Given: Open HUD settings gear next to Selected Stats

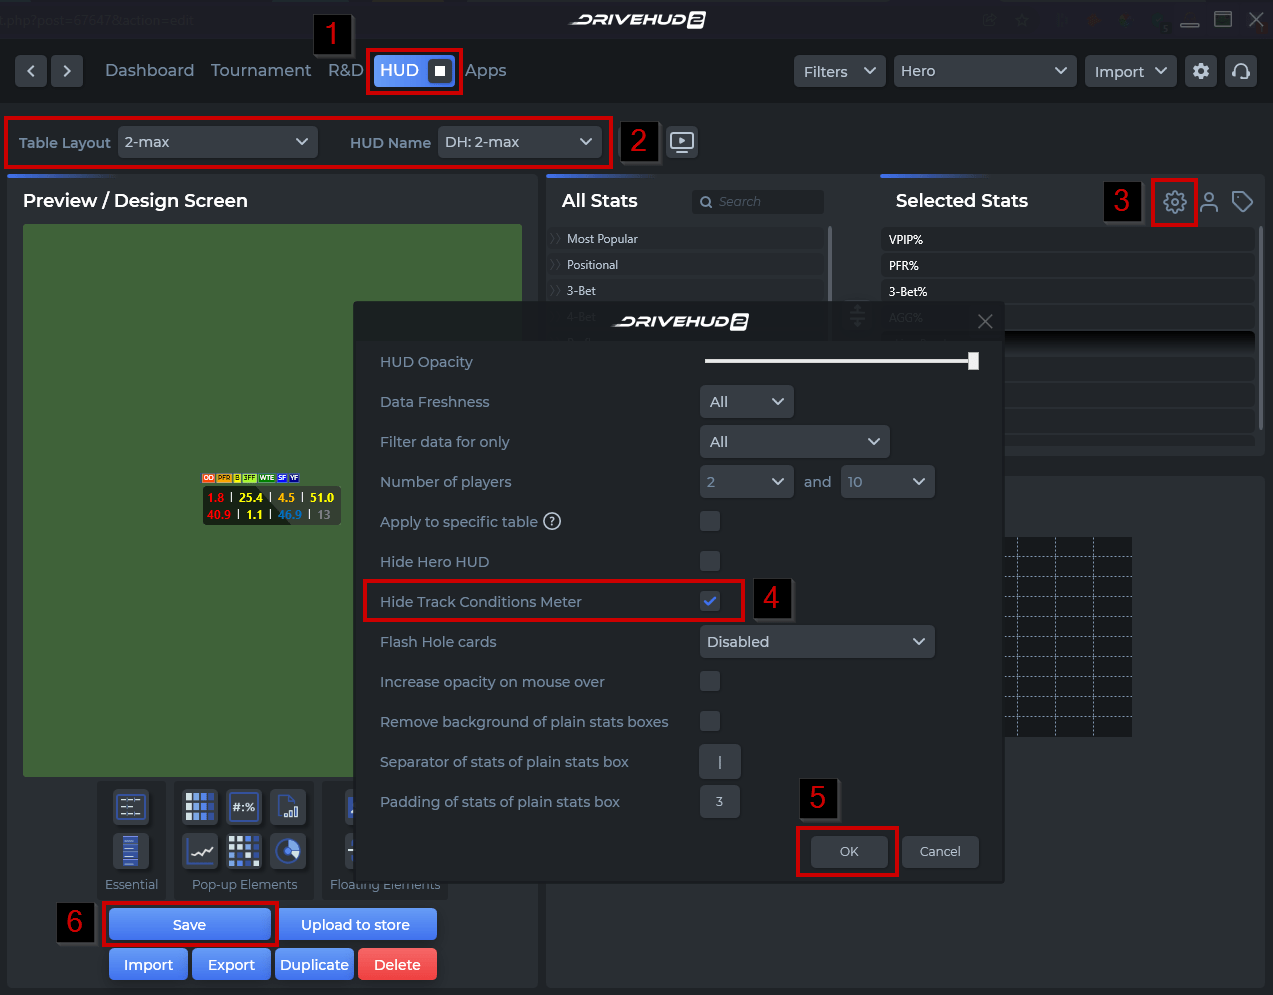Looking at the screenshot, I should tap(1175, 202).
